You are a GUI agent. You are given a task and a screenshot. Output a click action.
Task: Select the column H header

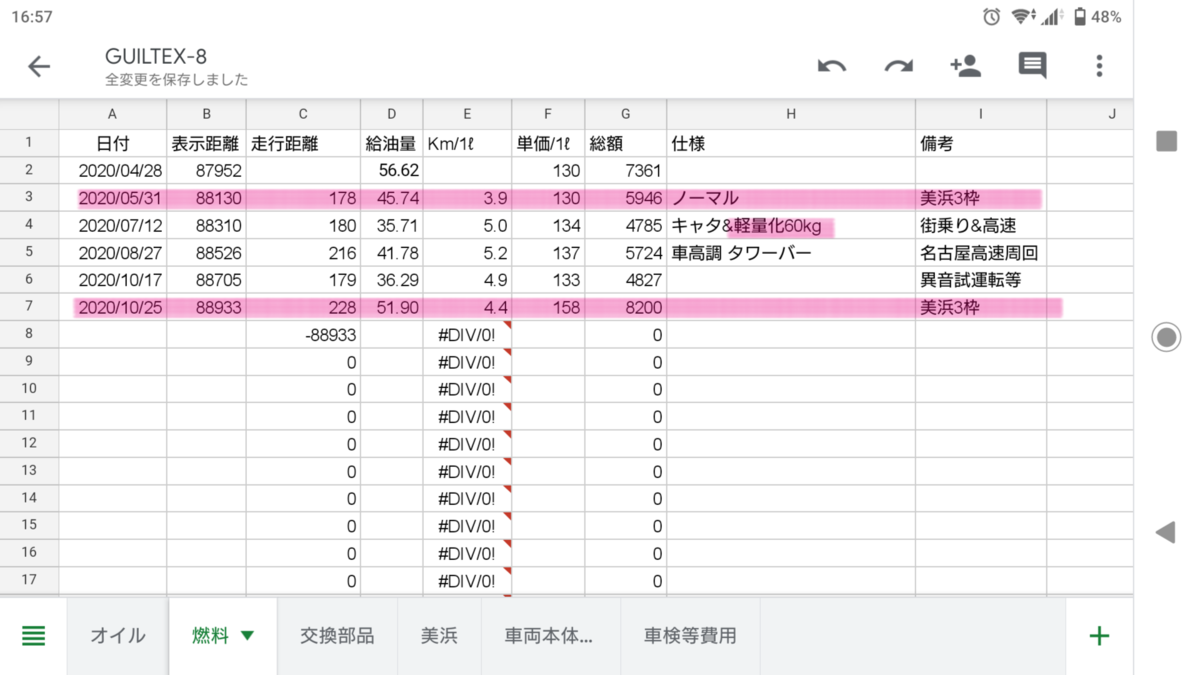791,114
